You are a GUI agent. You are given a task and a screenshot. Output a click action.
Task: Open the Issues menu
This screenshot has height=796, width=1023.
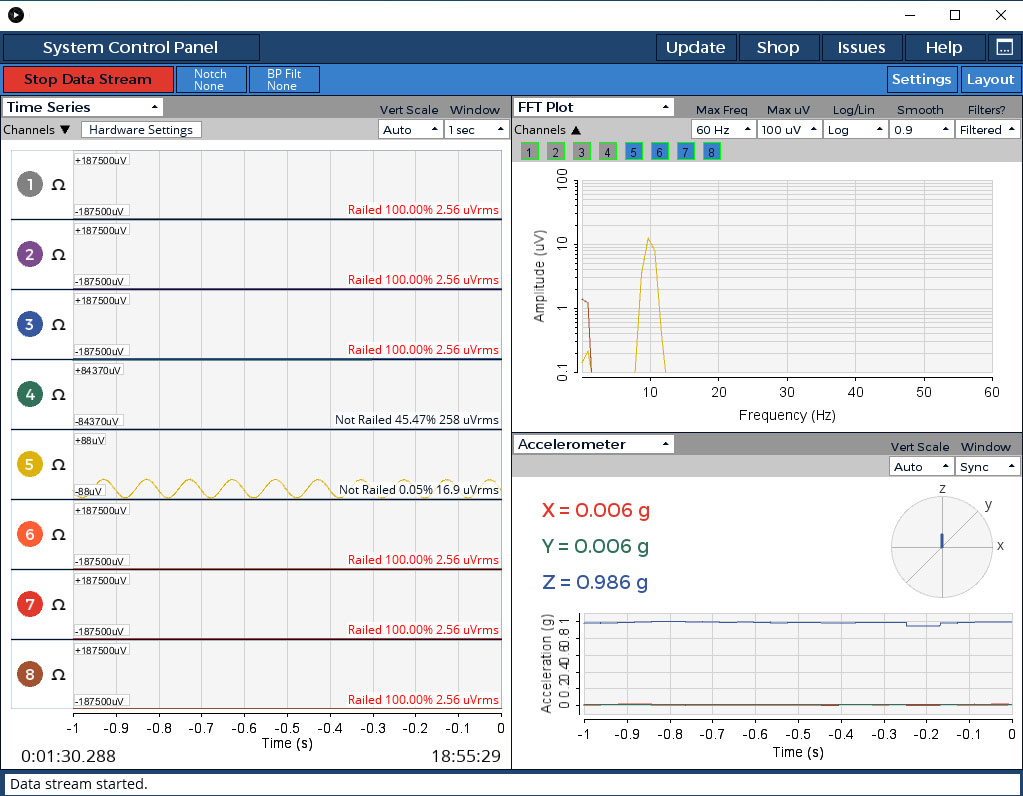[x=861, y=47]
